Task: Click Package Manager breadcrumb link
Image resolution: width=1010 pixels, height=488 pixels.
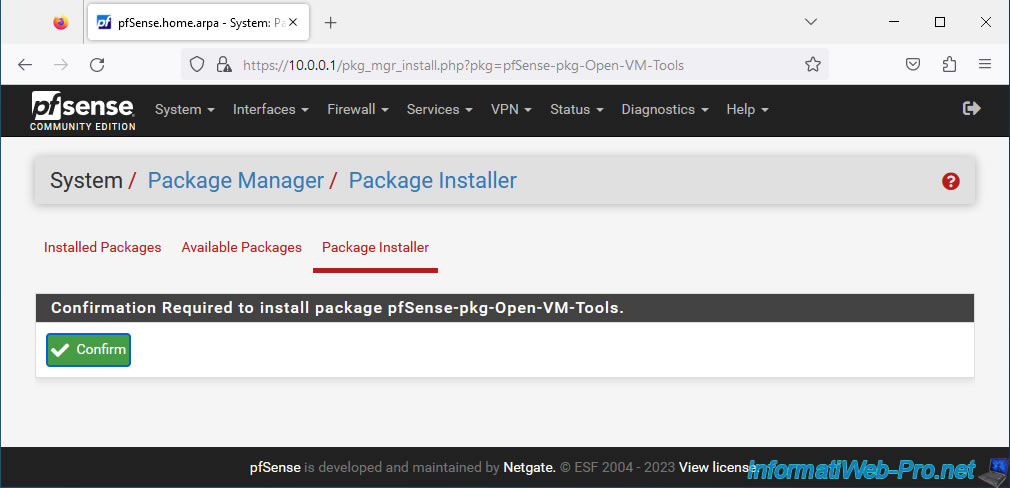Action: click(x=236, y=181)
